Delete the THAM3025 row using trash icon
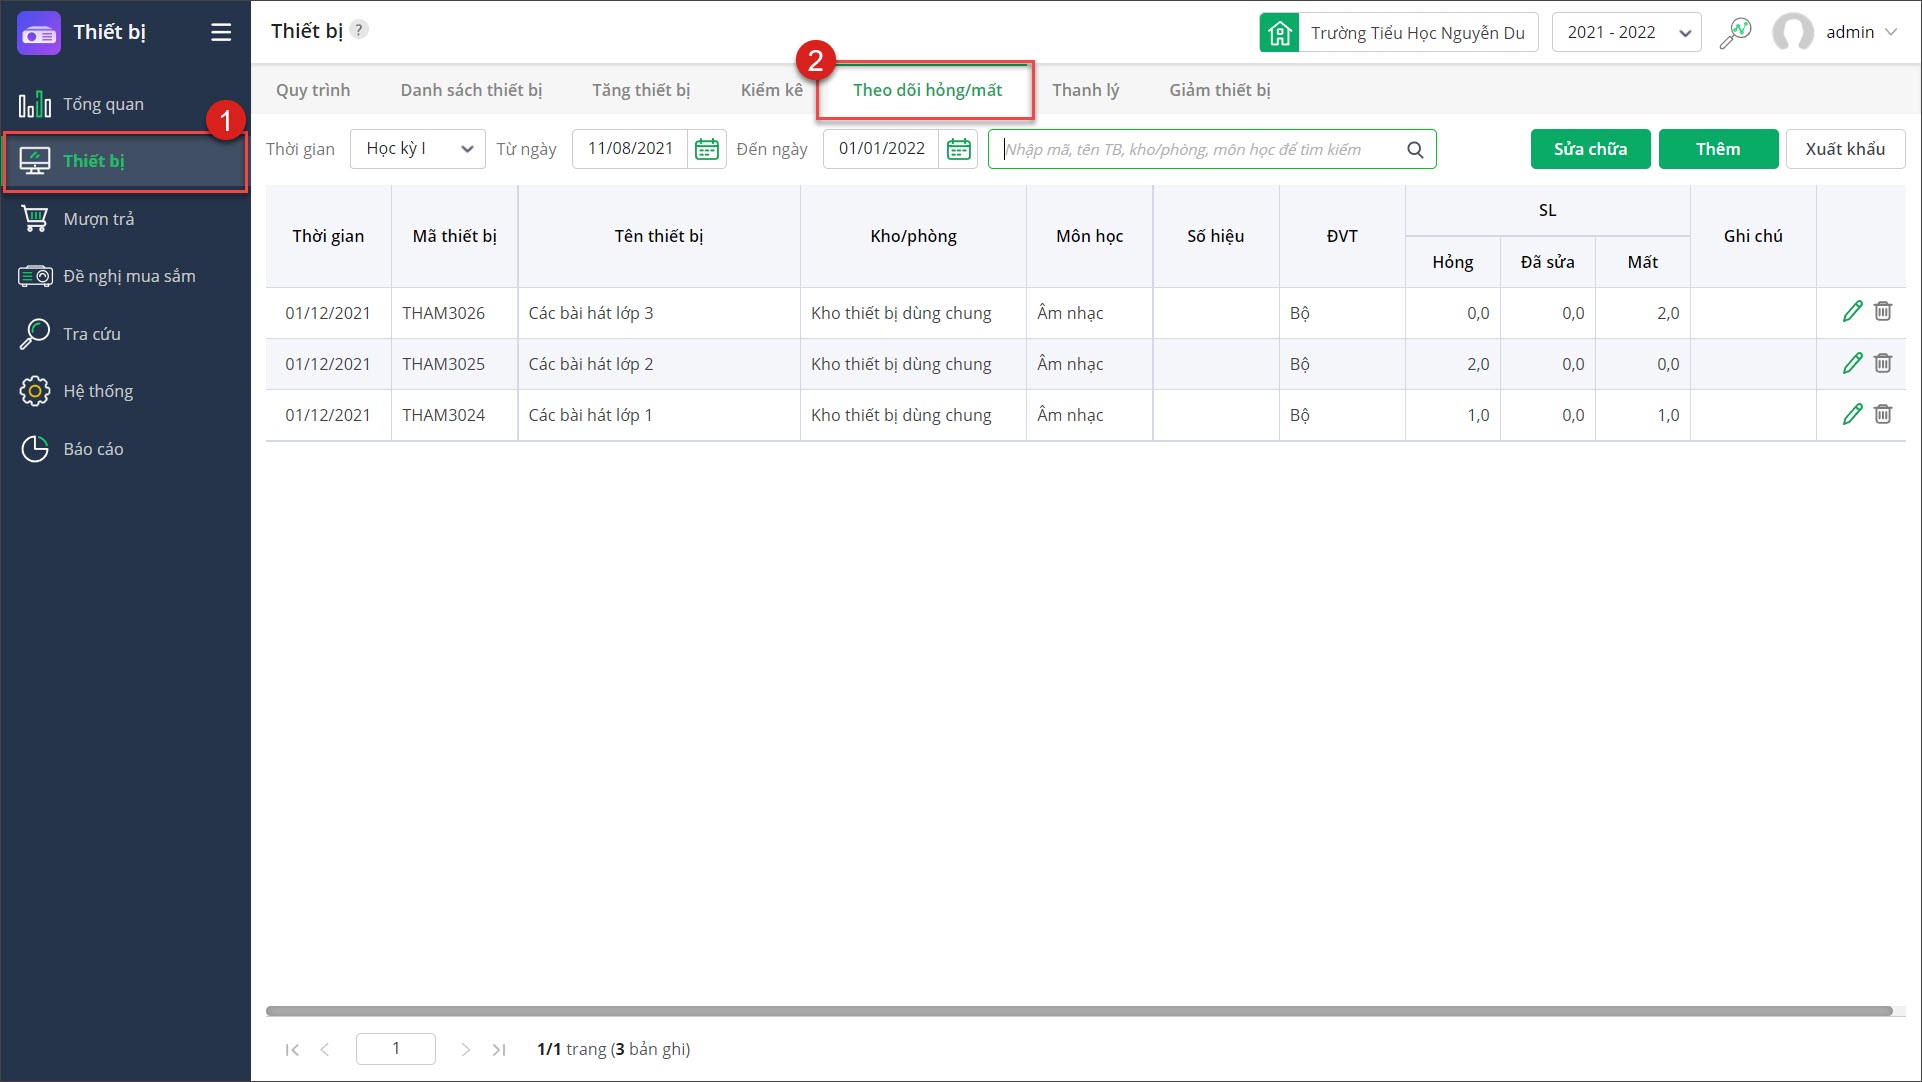 (1883, 363)
